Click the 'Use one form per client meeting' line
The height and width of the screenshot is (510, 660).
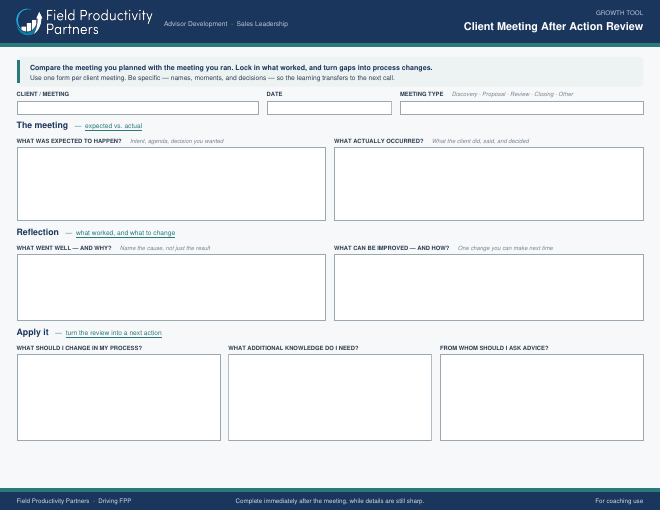point(212,78)
